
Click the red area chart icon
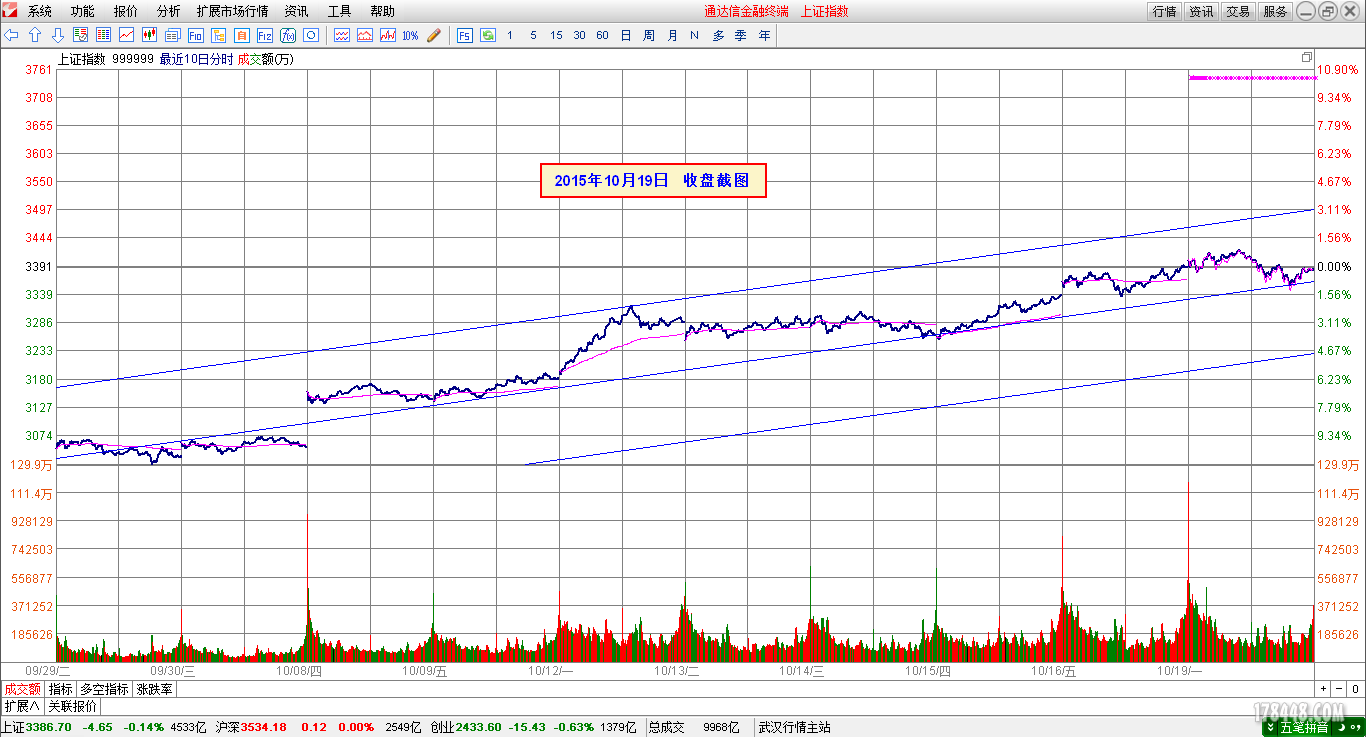click(x=365, y=35)
